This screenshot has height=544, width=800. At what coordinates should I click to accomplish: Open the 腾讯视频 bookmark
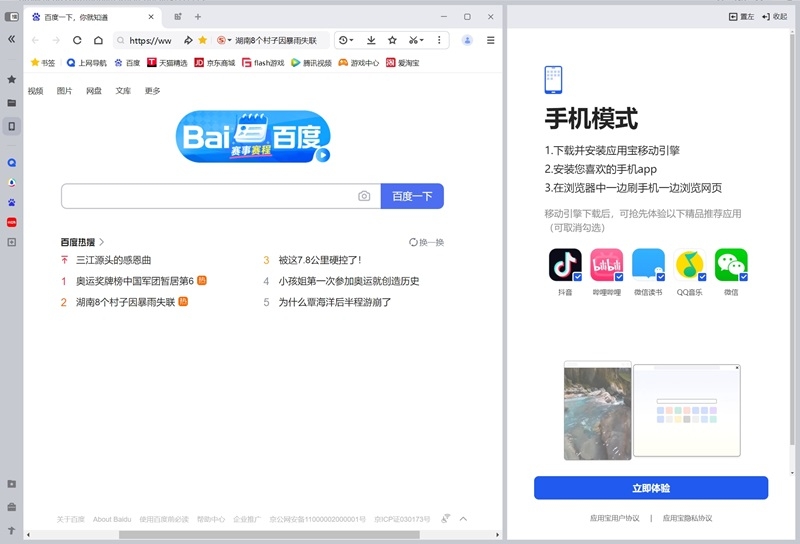311,63
